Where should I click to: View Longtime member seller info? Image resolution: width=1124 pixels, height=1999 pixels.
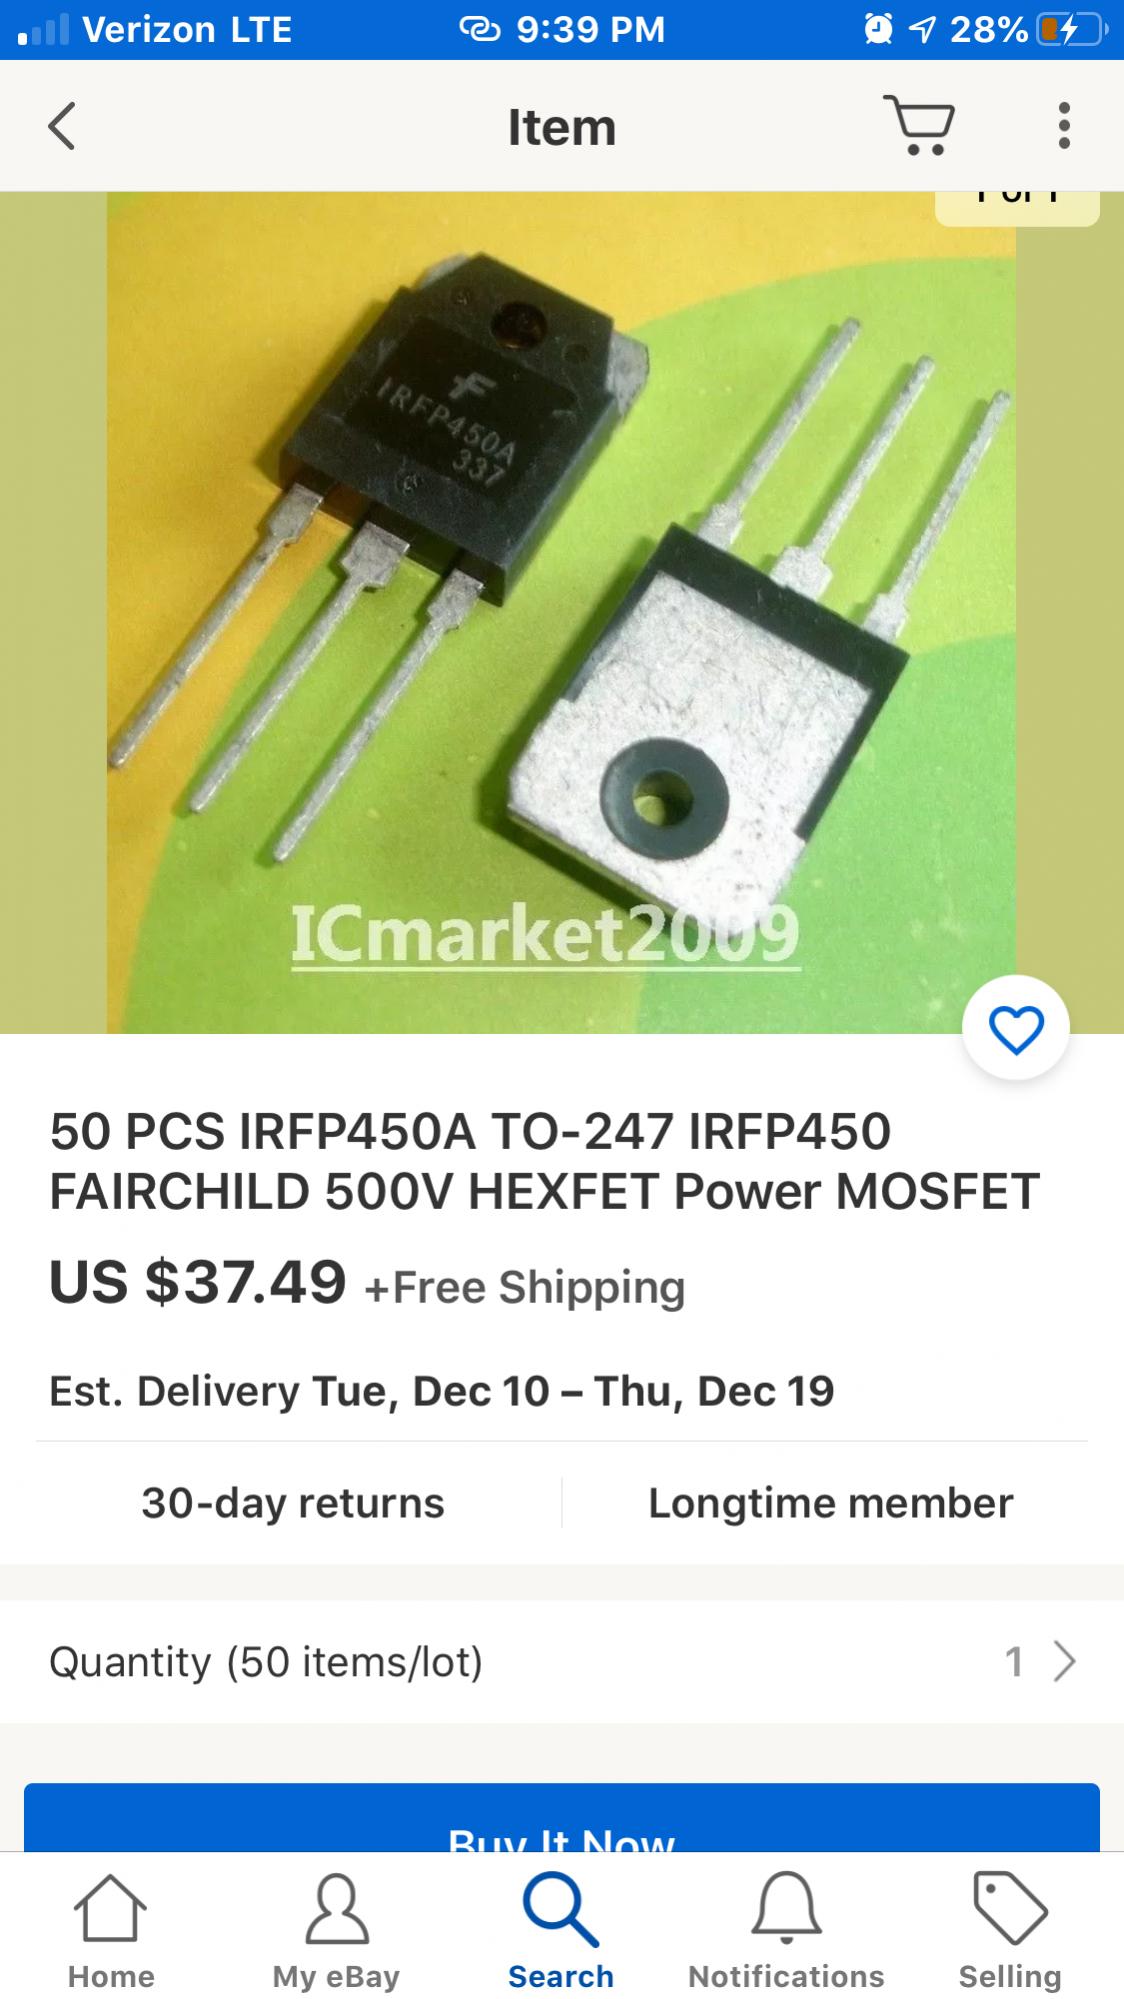coord(830,1503)
